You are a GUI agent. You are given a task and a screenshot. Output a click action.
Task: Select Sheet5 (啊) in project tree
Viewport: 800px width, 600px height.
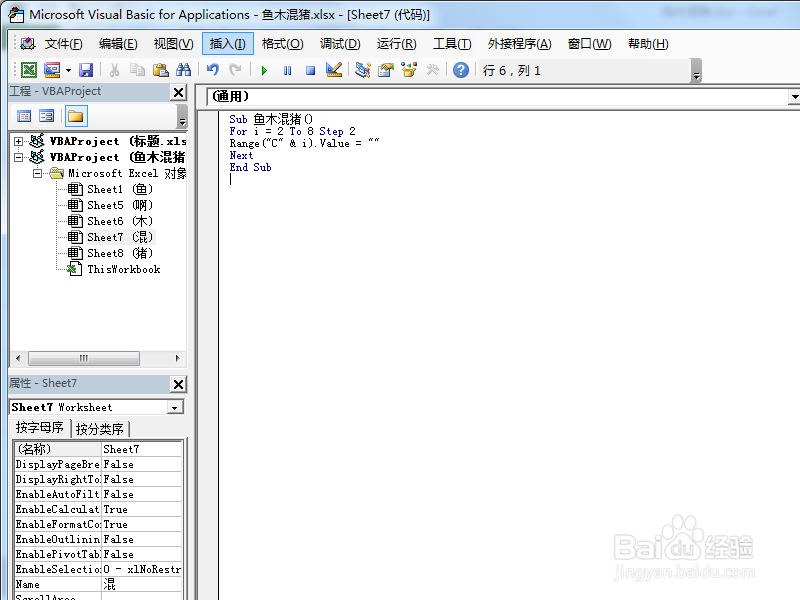(111, 205)
